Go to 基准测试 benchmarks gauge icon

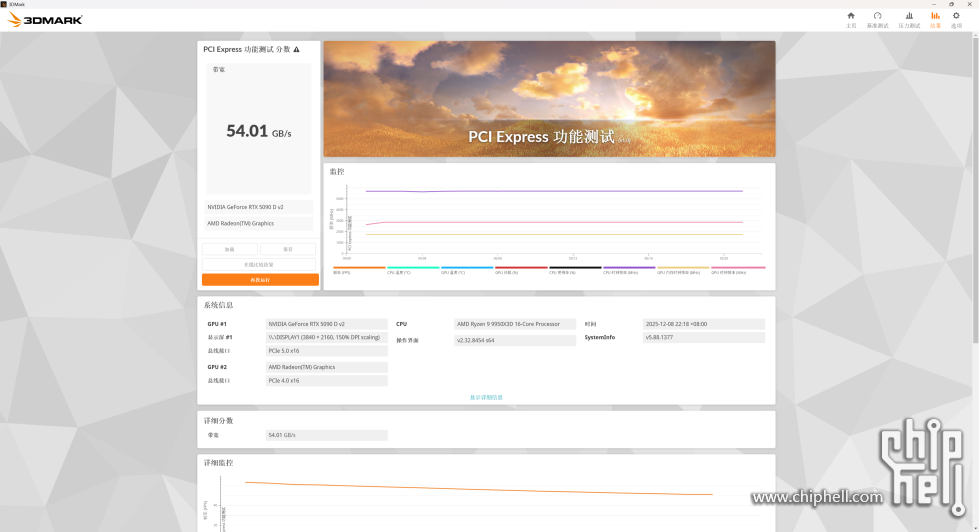click(877, 18)
